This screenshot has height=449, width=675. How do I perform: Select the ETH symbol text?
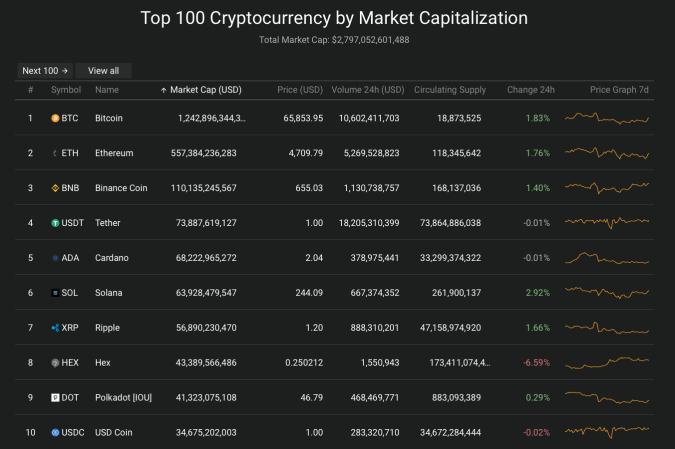(70, 153)
